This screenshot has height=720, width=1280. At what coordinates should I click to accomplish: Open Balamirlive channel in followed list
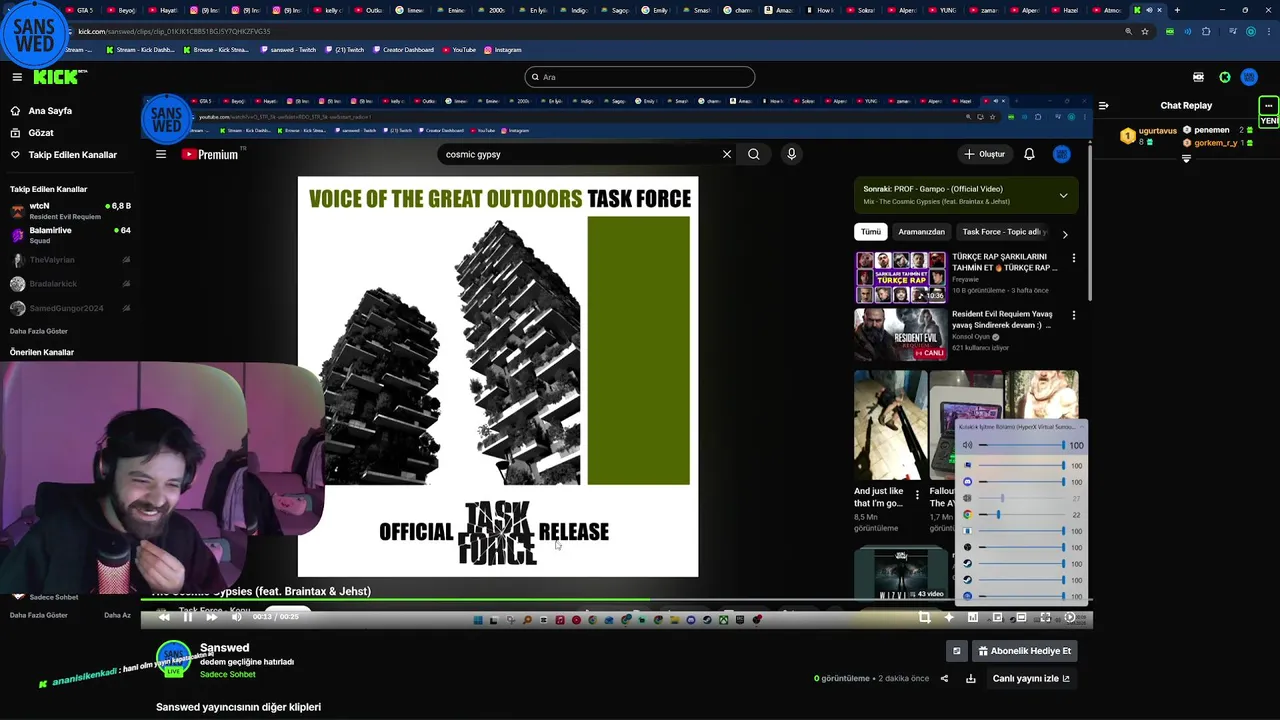70,235
